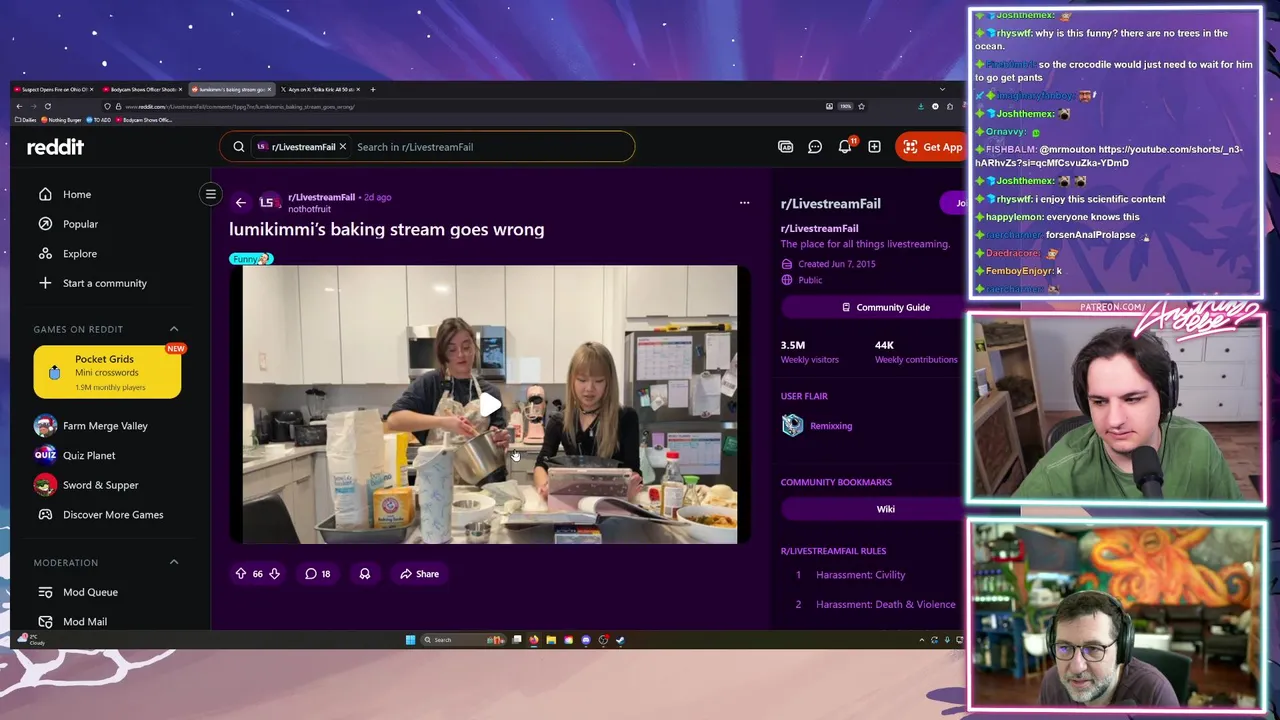Collapse the Moderation section

tap(174, 562)
